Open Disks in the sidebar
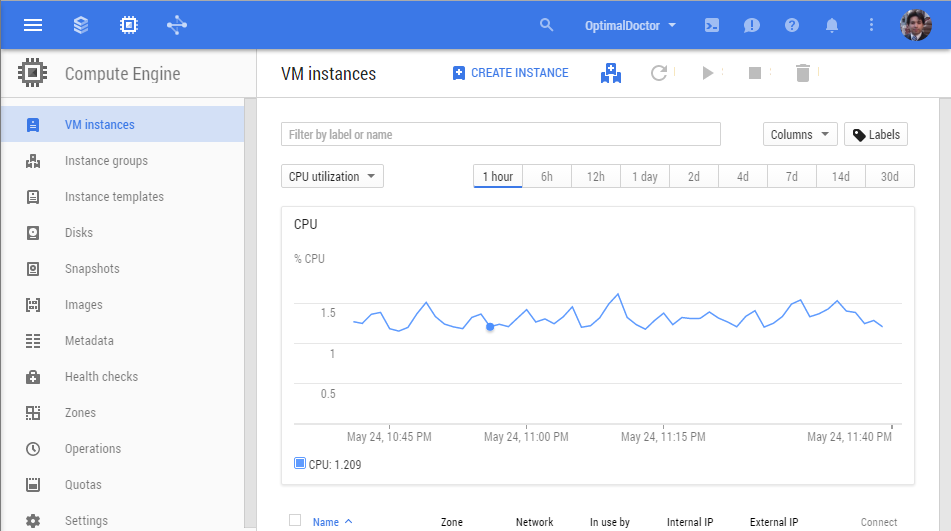The width and height of the screenshot is (951, 531). (x=123, y=233)
